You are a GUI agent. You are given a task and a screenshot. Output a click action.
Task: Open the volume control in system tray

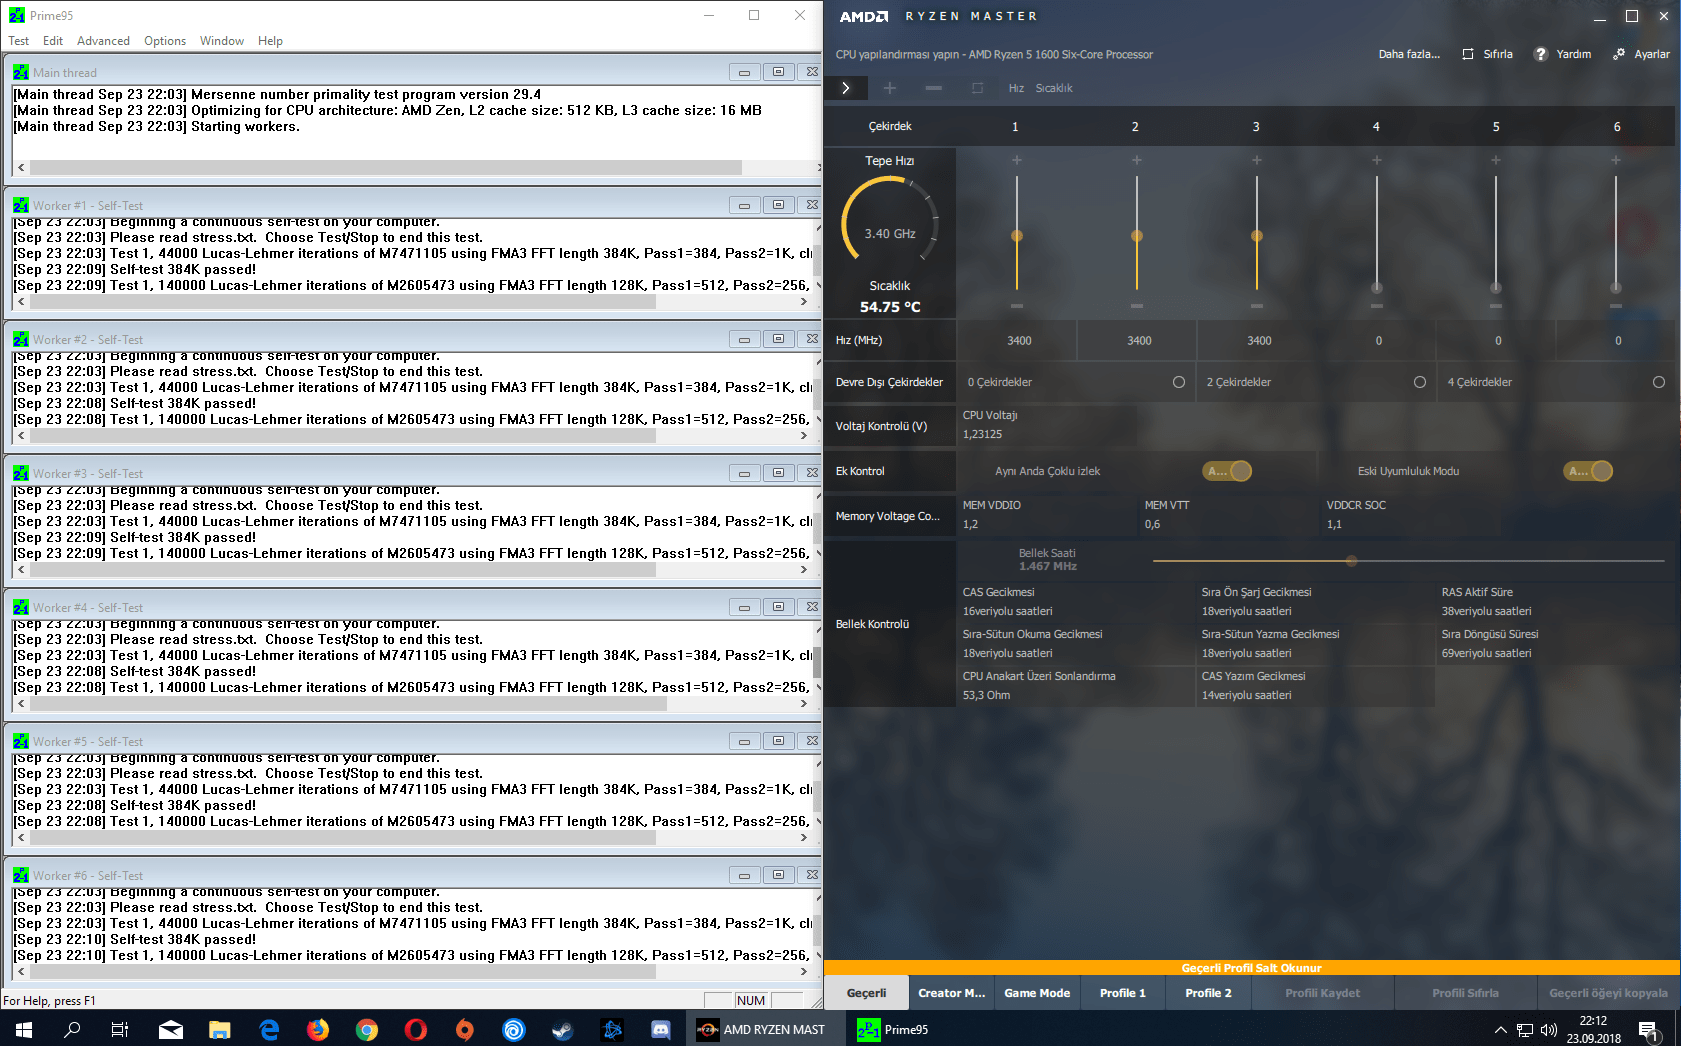click(1549, 1029)
